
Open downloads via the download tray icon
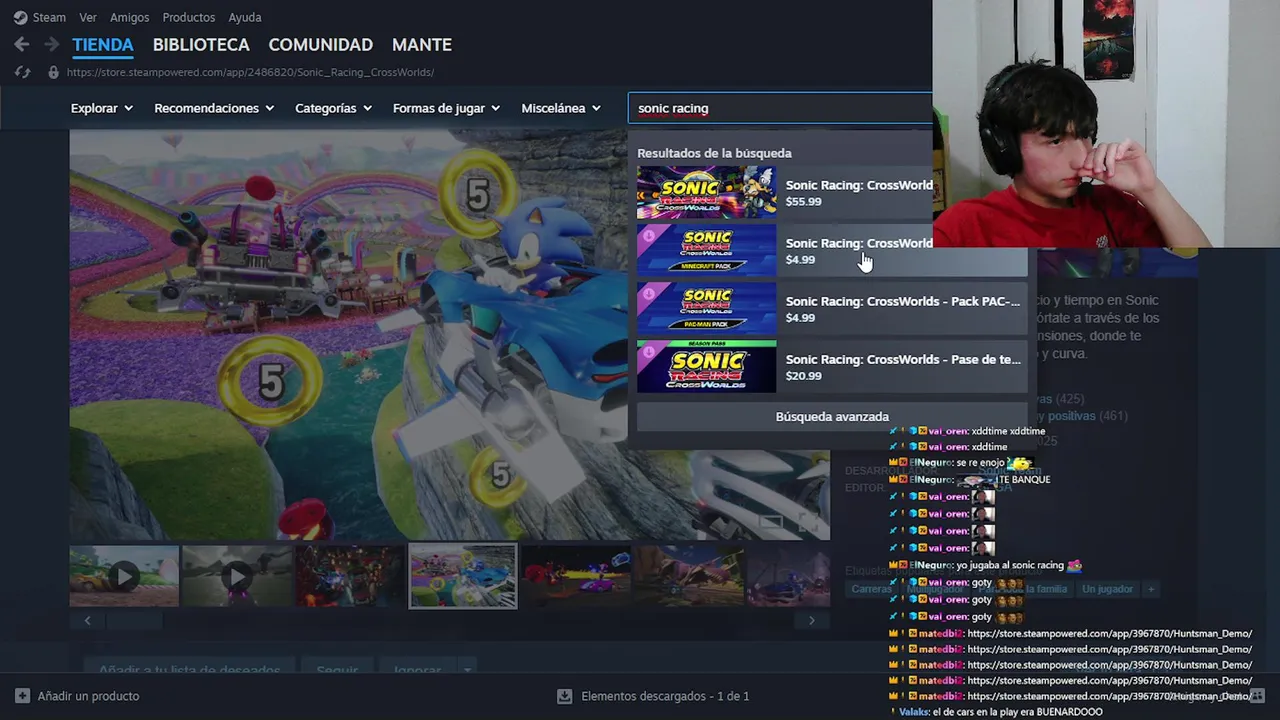pyautogui.click(x=564, y=696)
